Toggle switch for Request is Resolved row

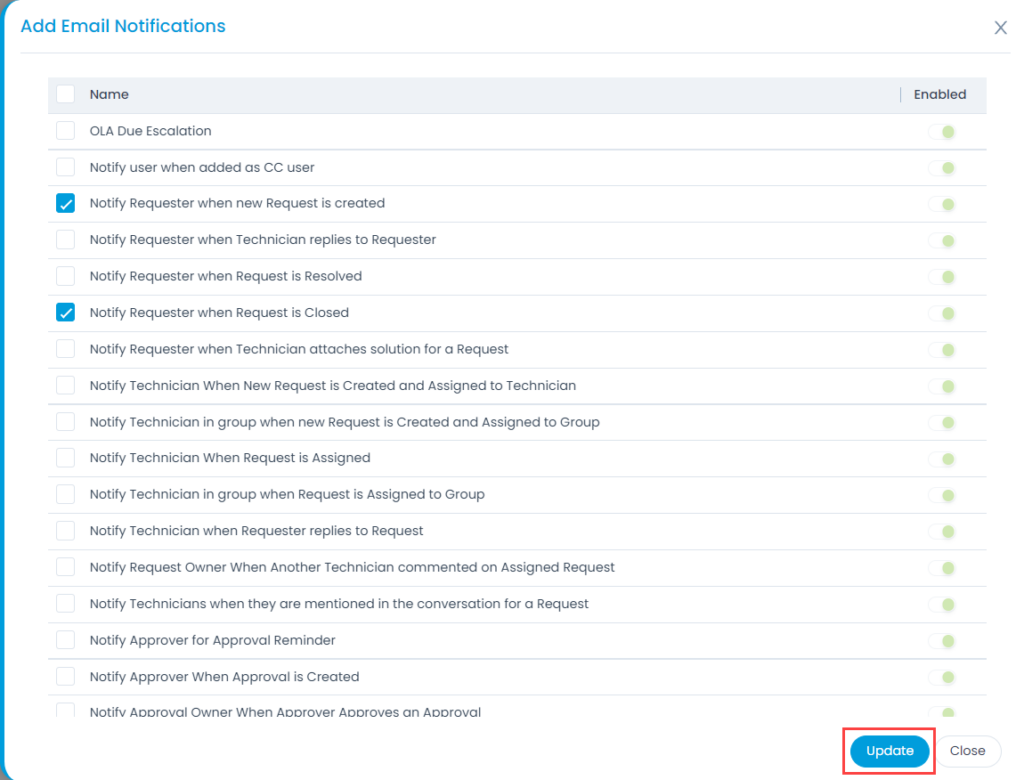tap(942, 278)
